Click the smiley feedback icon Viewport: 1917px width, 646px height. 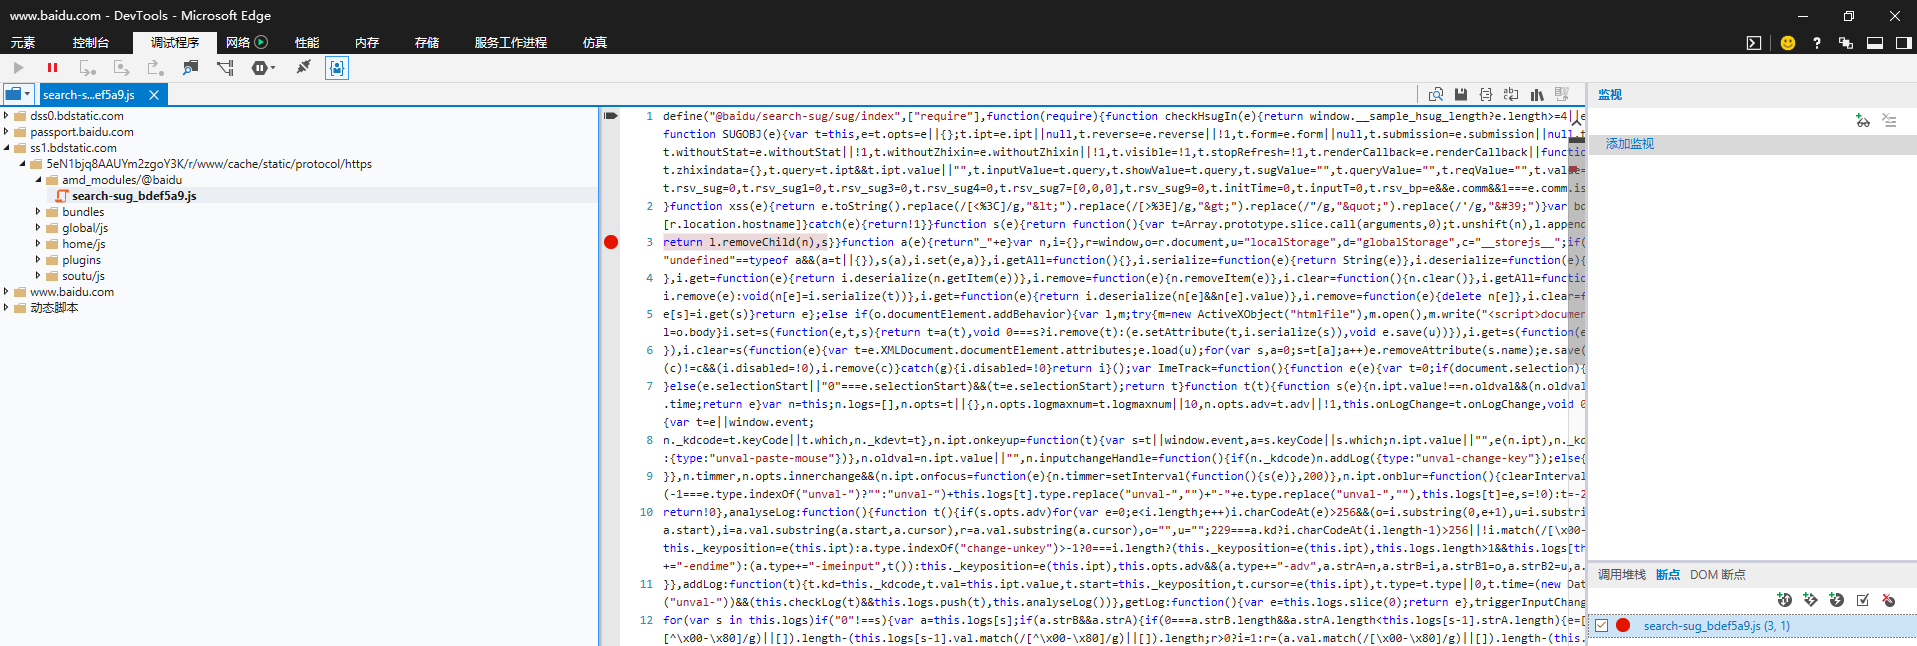(1788, 43)
